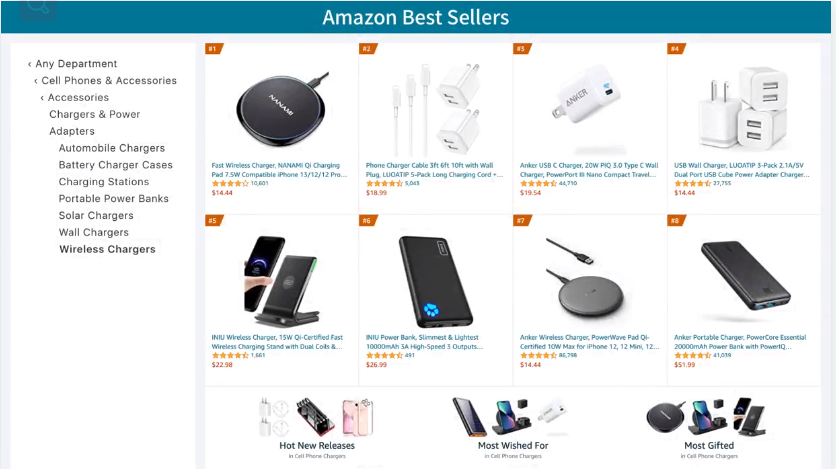Open INIU Wireless Charger 15W title link
836x469 pixels.
tap(277, 342)
